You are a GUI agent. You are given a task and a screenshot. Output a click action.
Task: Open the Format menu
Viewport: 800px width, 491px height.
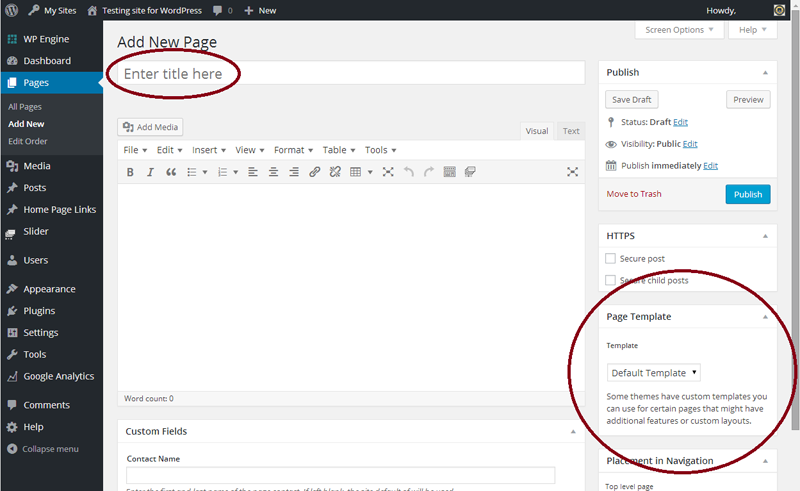(293, 150)
